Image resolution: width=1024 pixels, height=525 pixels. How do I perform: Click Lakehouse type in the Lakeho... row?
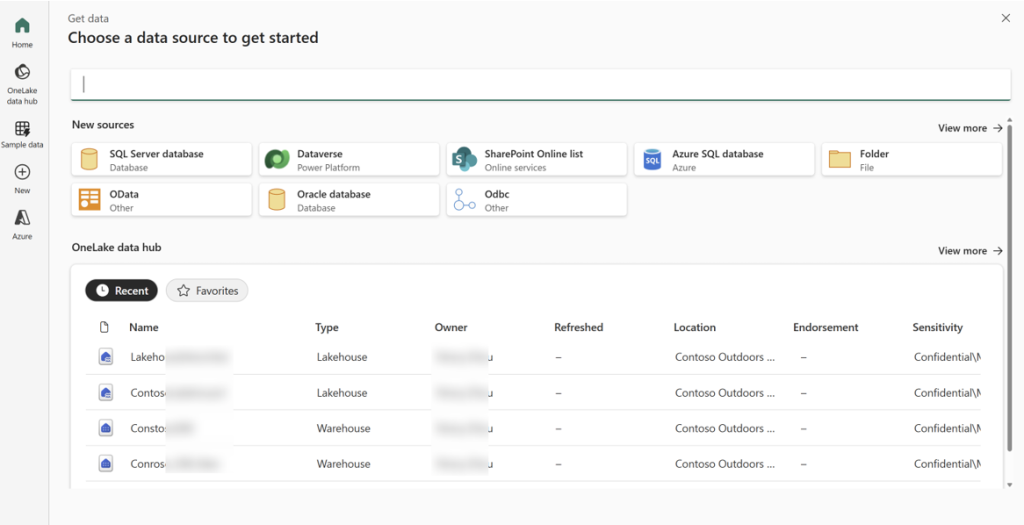342,357
